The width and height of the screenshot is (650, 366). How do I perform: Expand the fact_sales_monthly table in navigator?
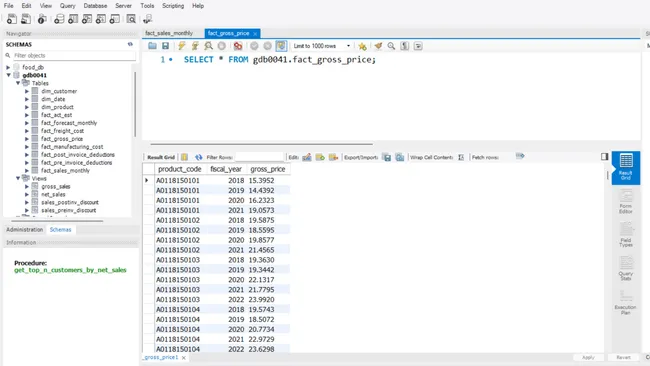[27, 170]
